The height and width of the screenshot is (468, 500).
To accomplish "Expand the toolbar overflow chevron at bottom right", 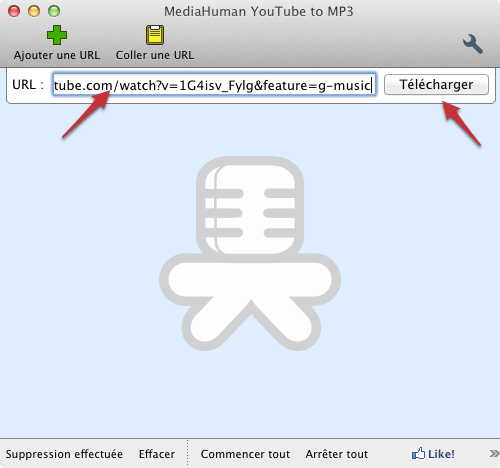I will pyautogui.click(x=494, y=453).
